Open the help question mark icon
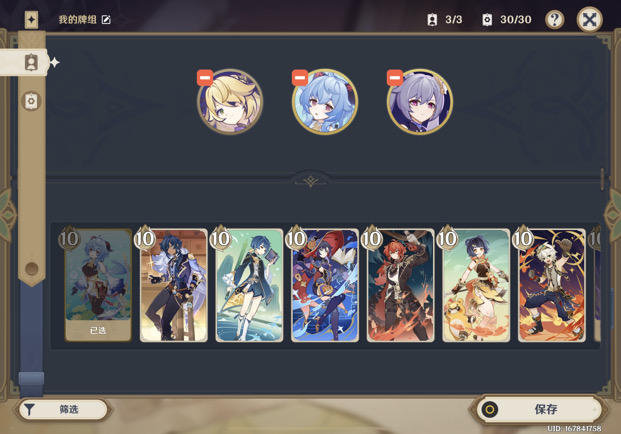The image size is (621, 434). pyautogui.click(x=554, y=19)
